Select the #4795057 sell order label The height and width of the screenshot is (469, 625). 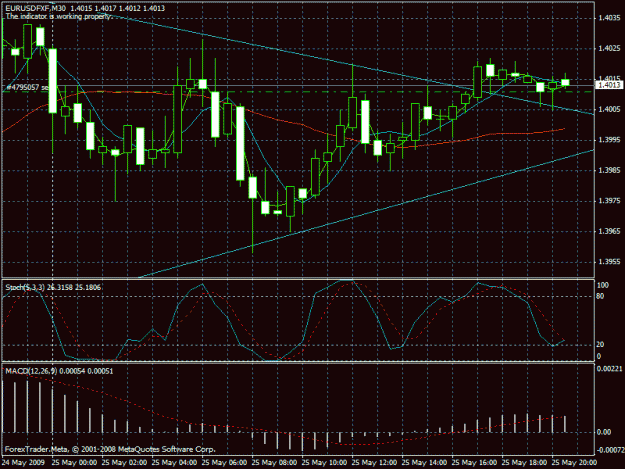(27, 87)
